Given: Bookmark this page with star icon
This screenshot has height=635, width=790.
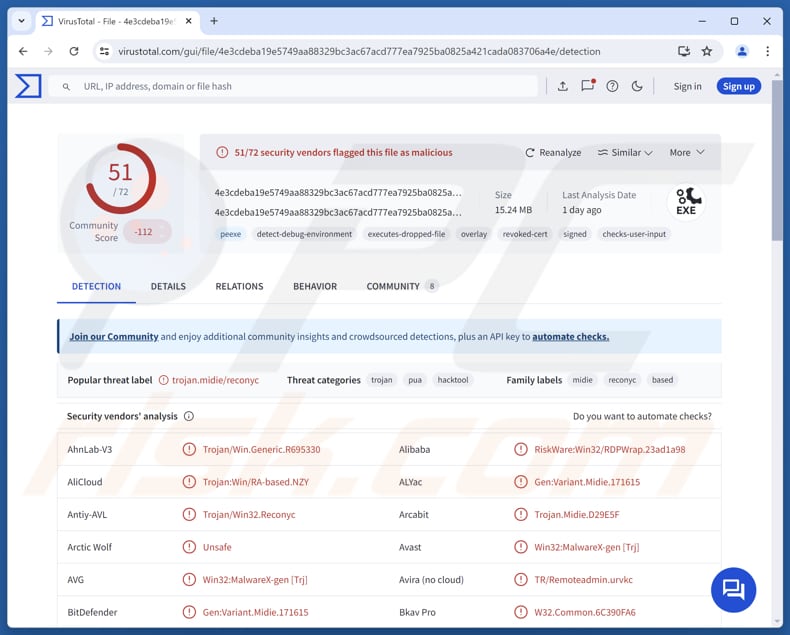Looking at the screenshot, I should click(707, 51).
